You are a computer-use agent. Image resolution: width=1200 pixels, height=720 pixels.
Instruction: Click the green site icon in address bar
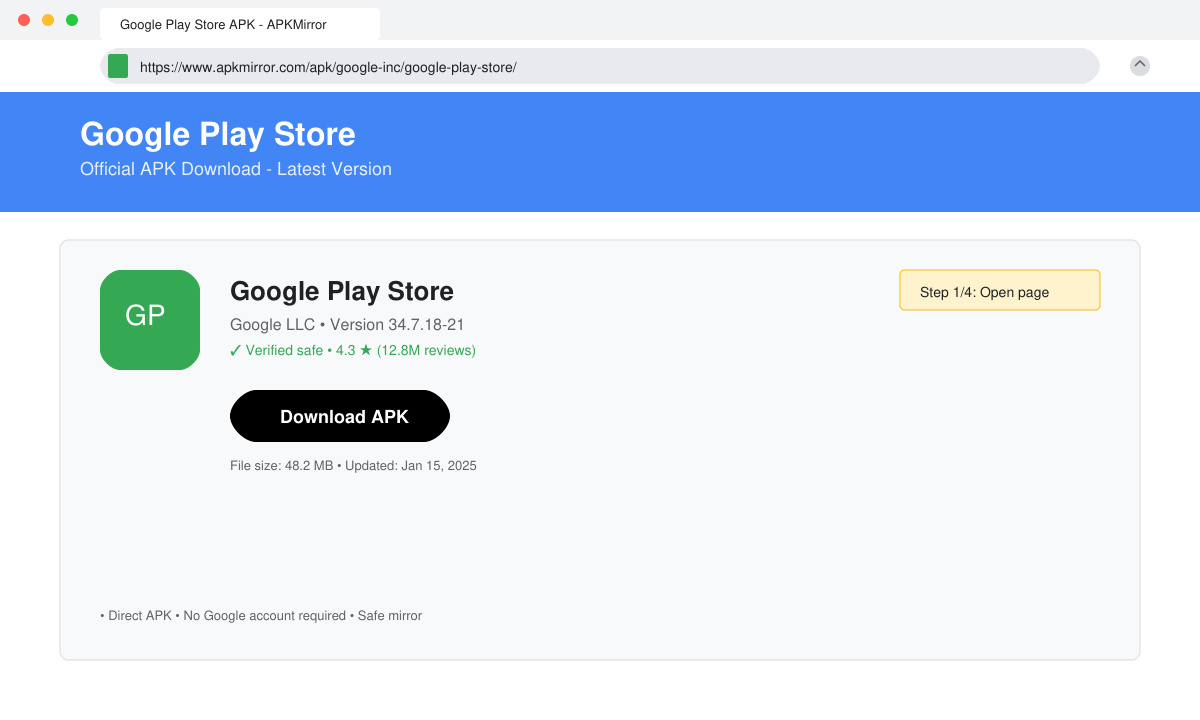point(118,66)
